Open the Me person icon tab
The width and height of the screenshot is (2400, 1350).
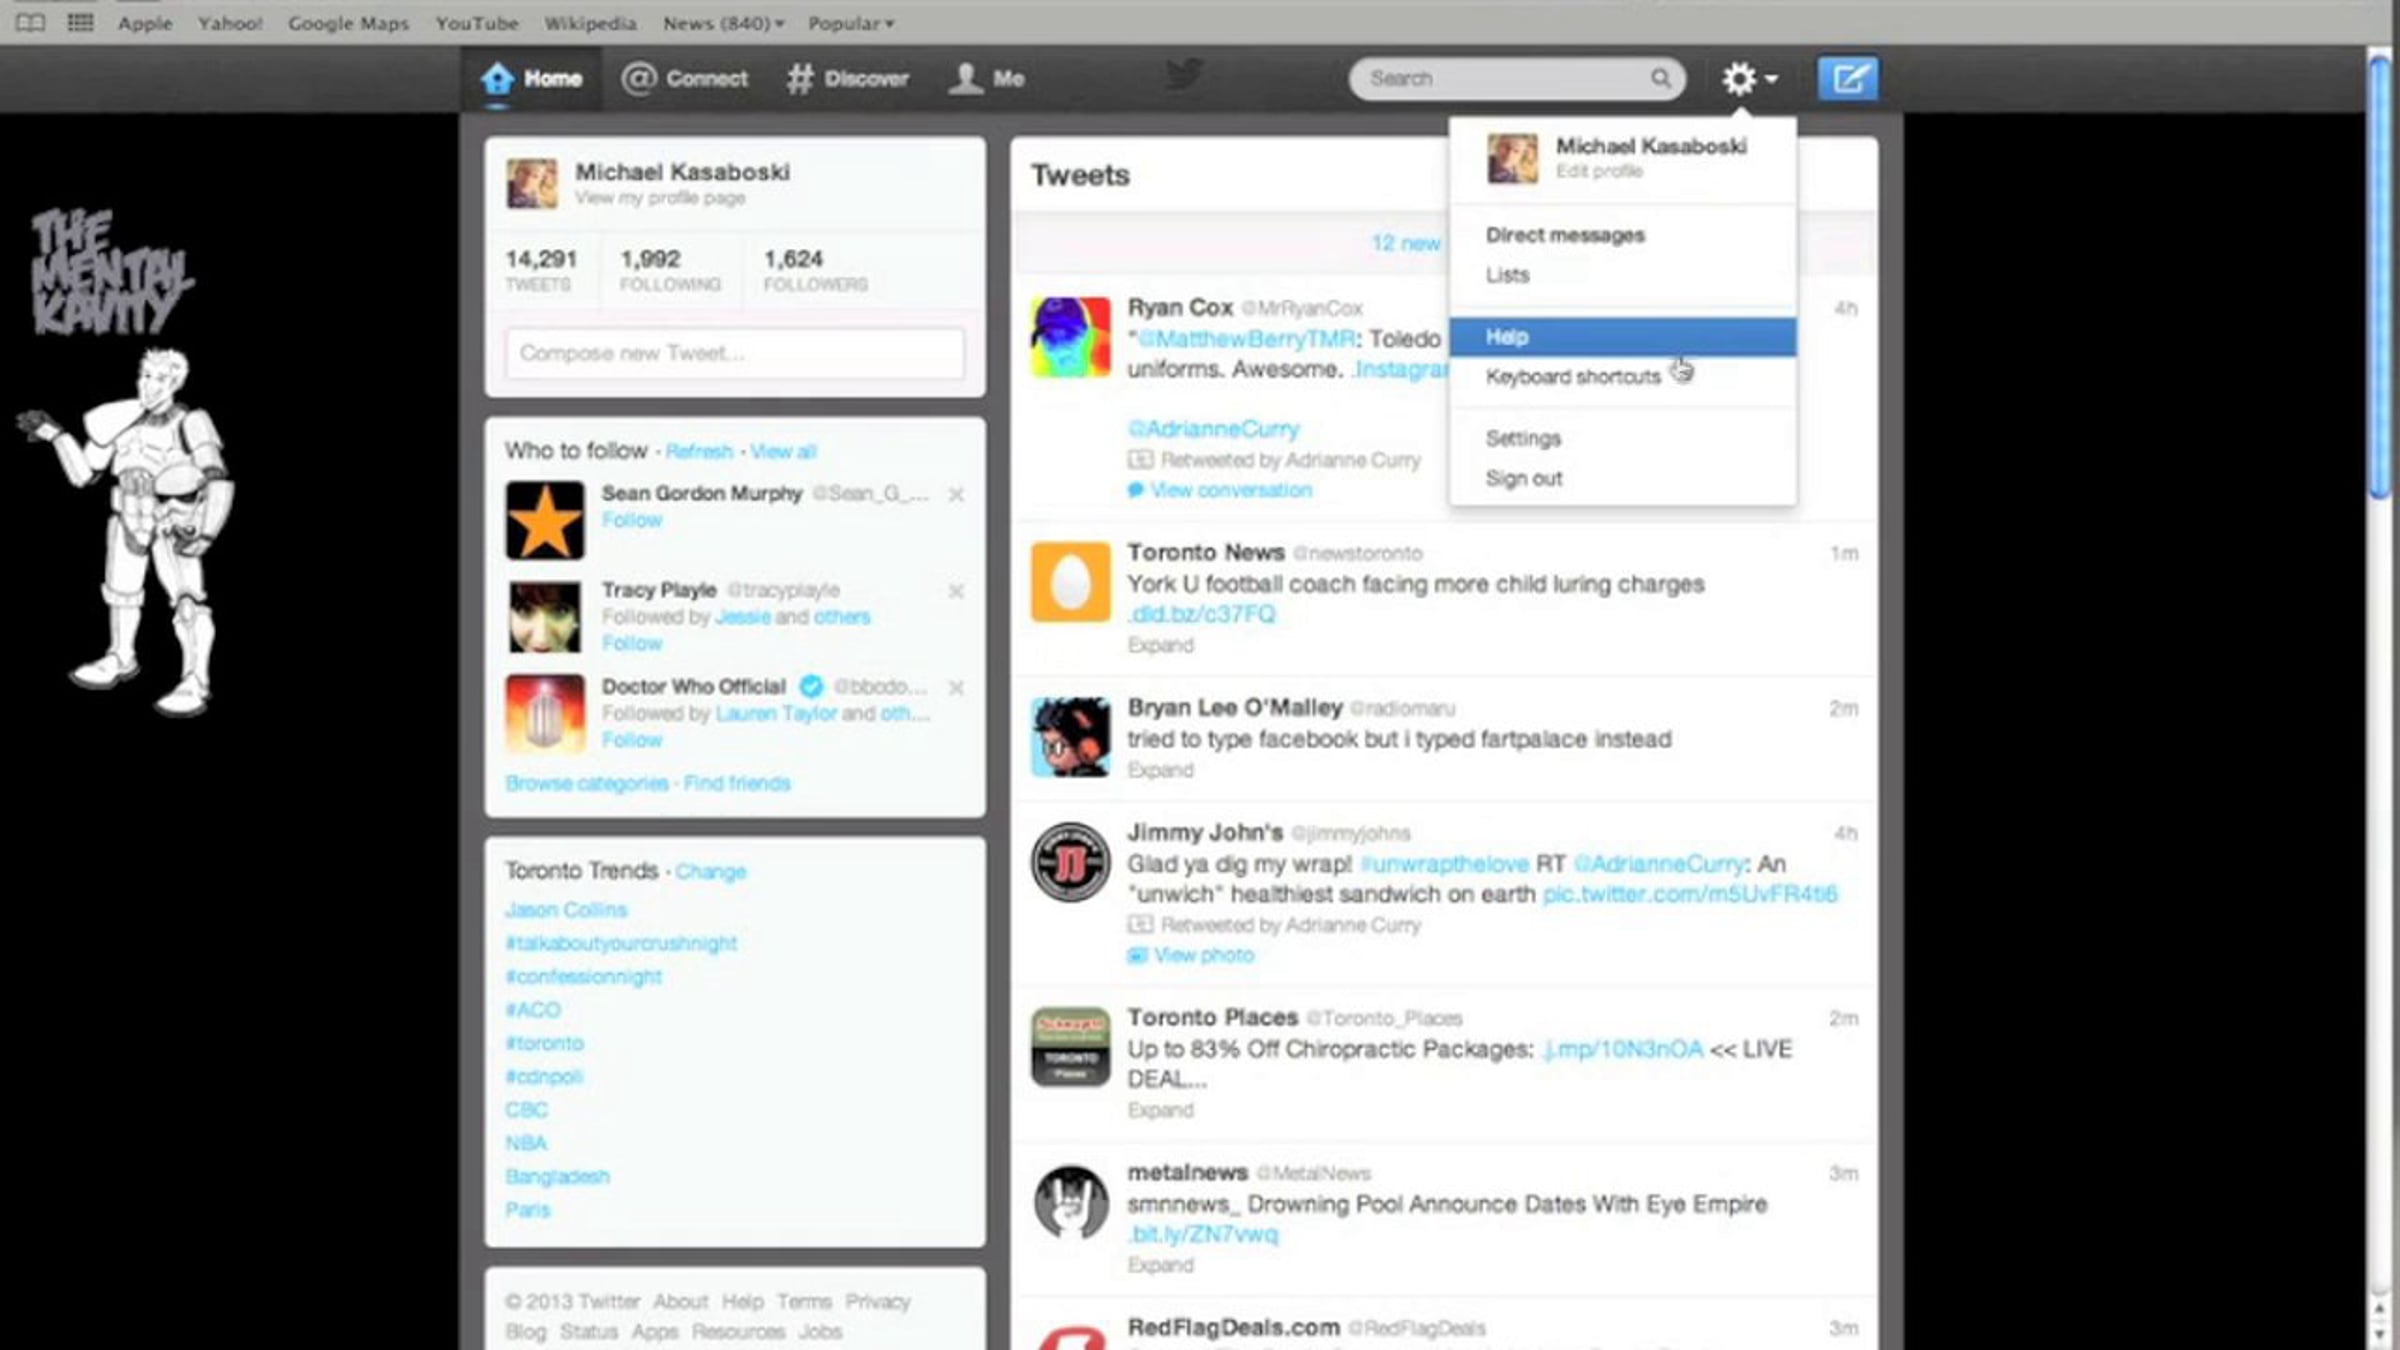(x=966, y=78)
